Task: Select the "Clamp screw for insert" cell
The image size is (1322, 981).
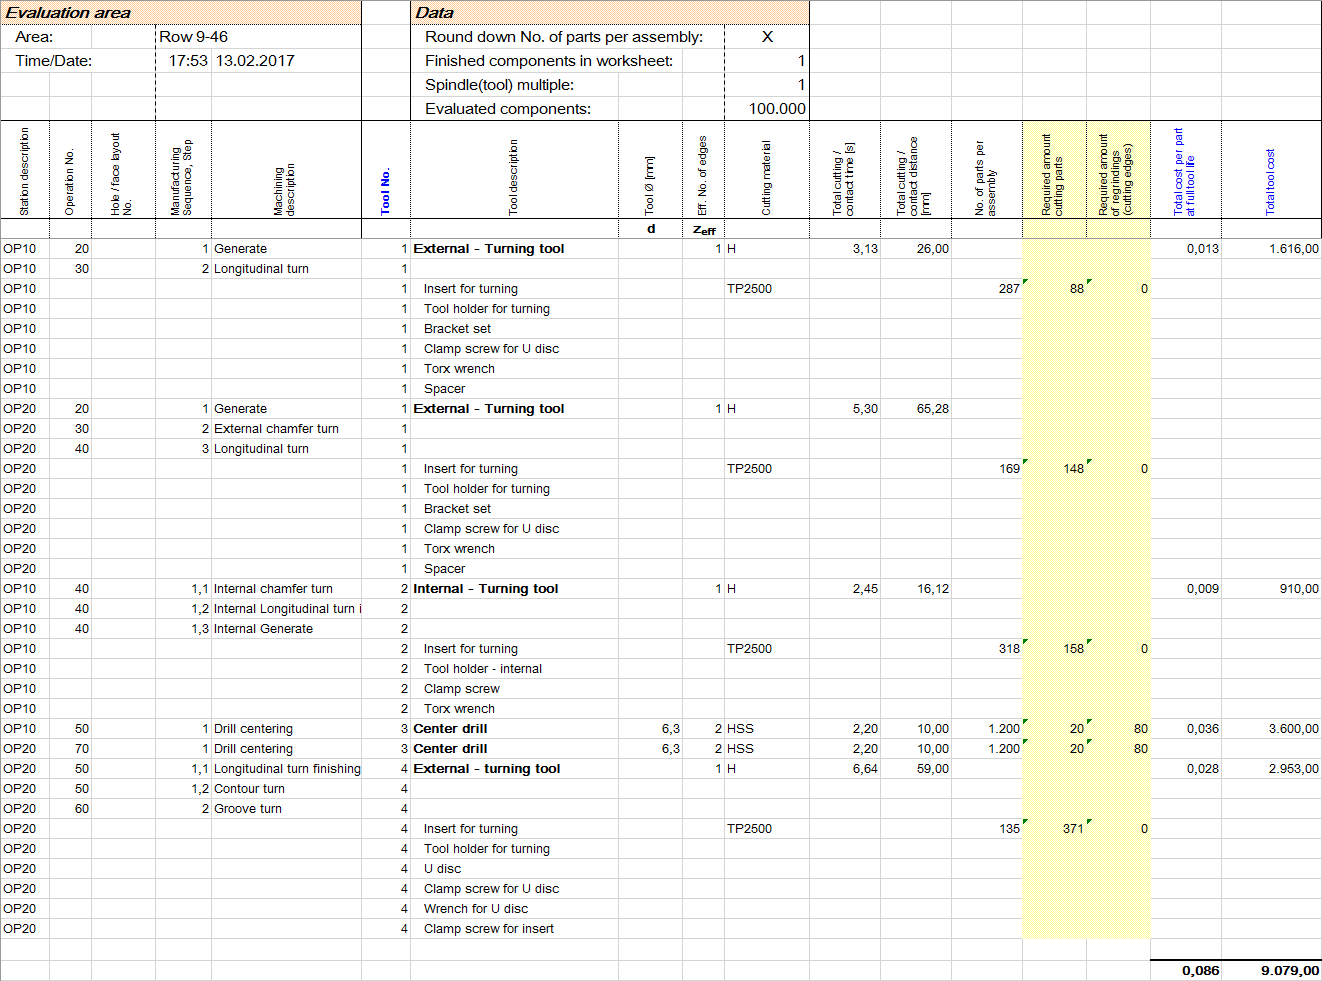Action: tap(489, 929)
